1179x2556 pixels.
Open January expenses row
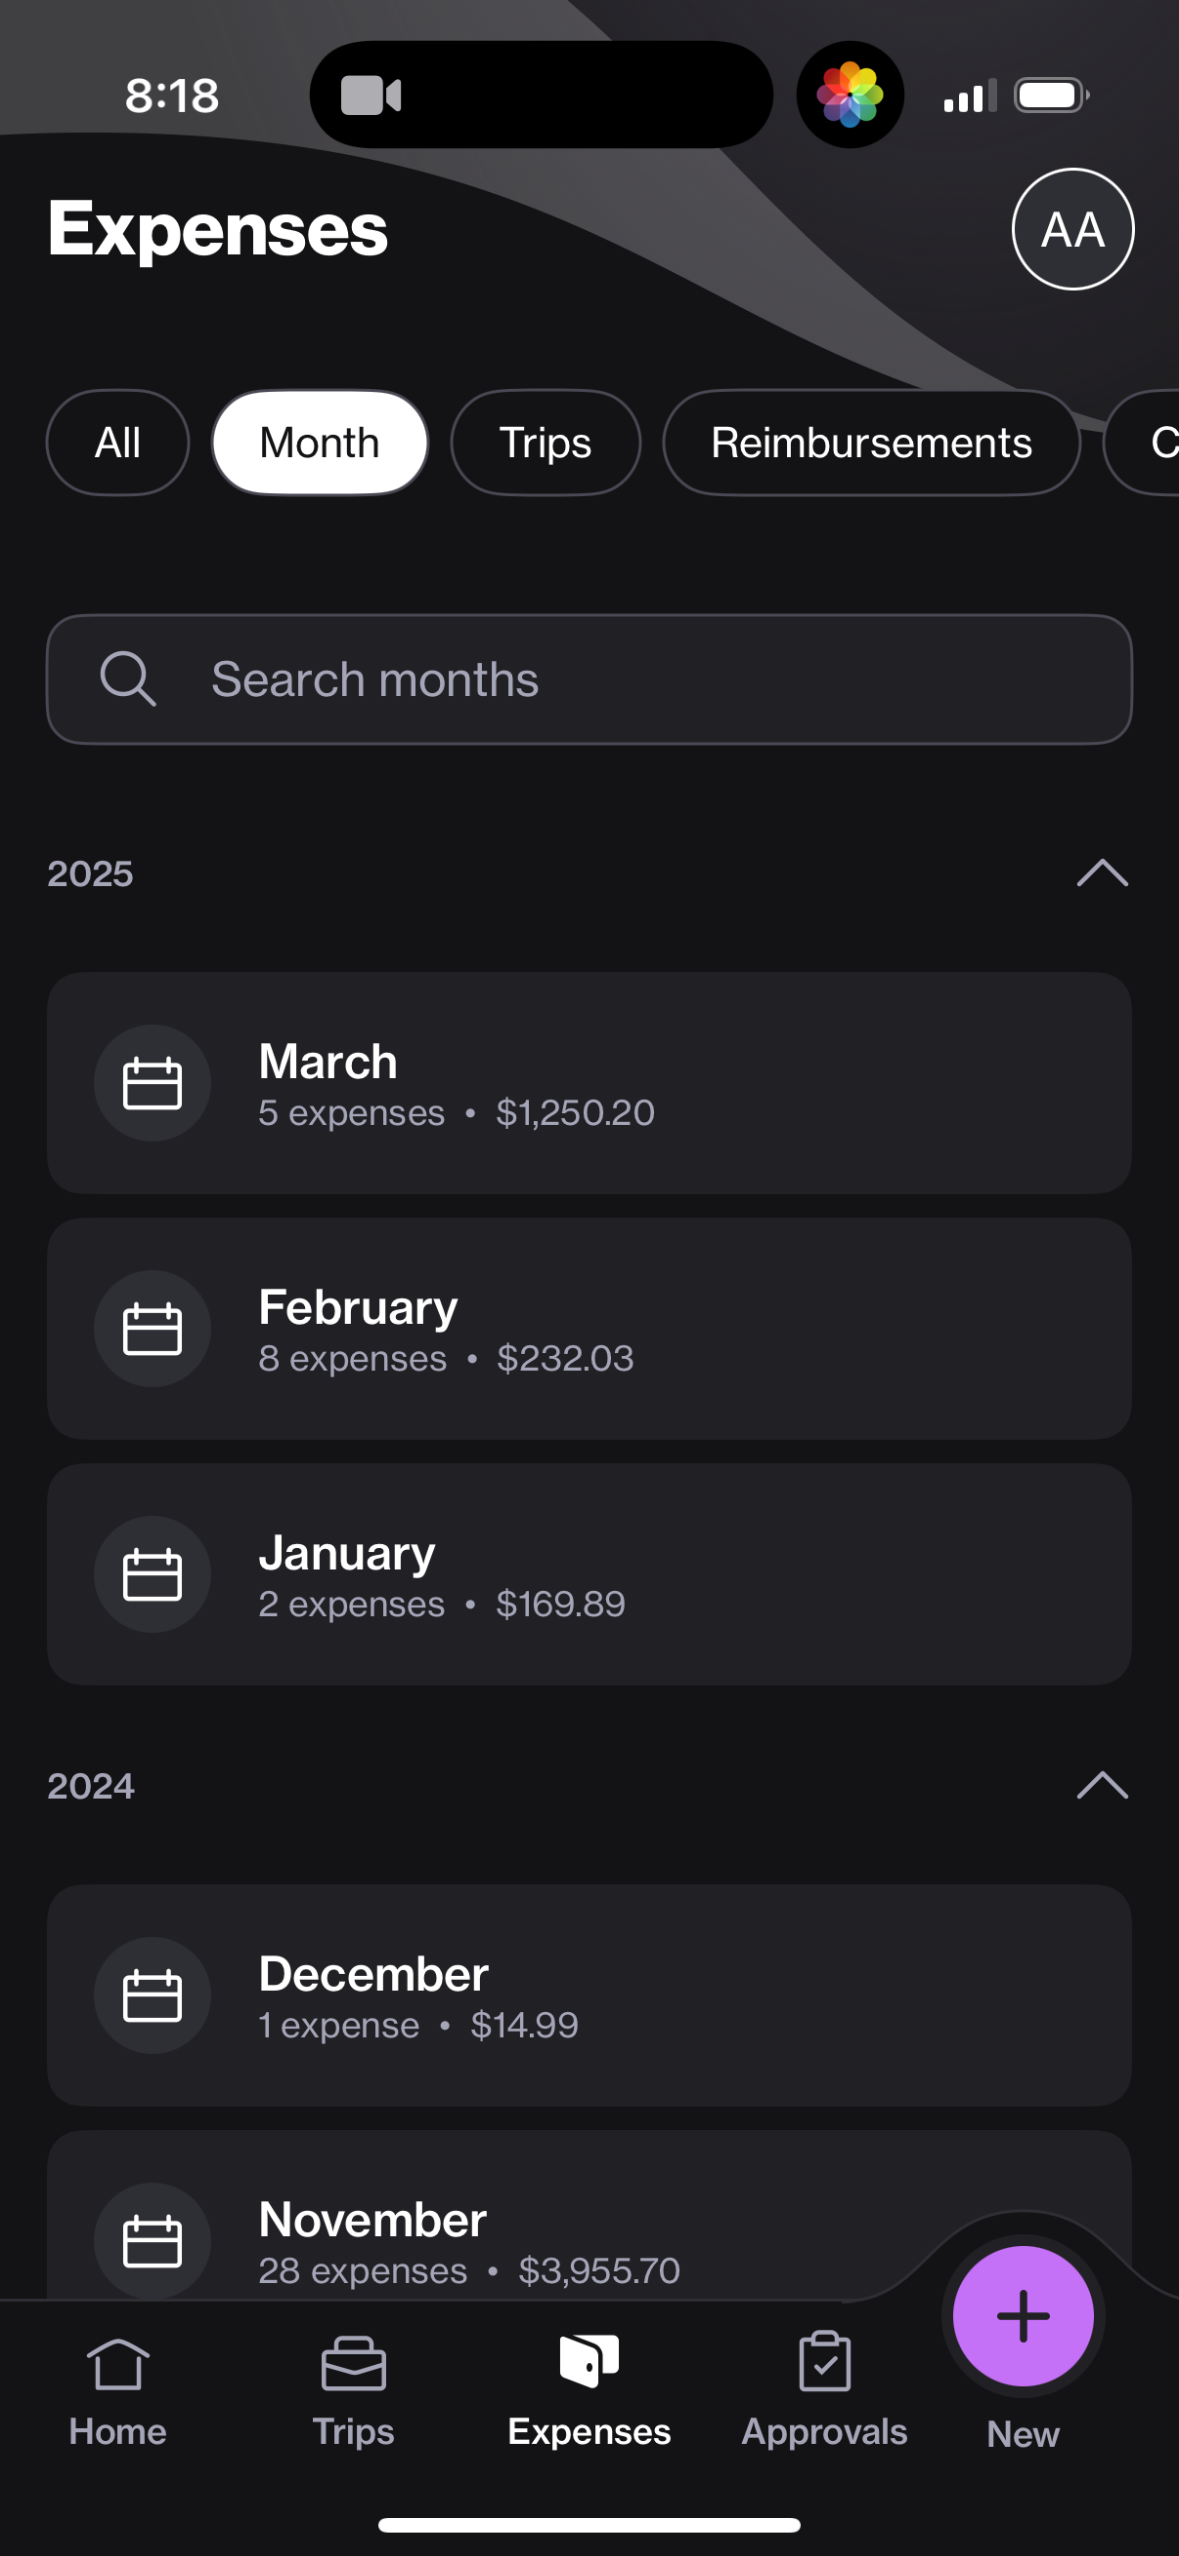coord(589,1575)
